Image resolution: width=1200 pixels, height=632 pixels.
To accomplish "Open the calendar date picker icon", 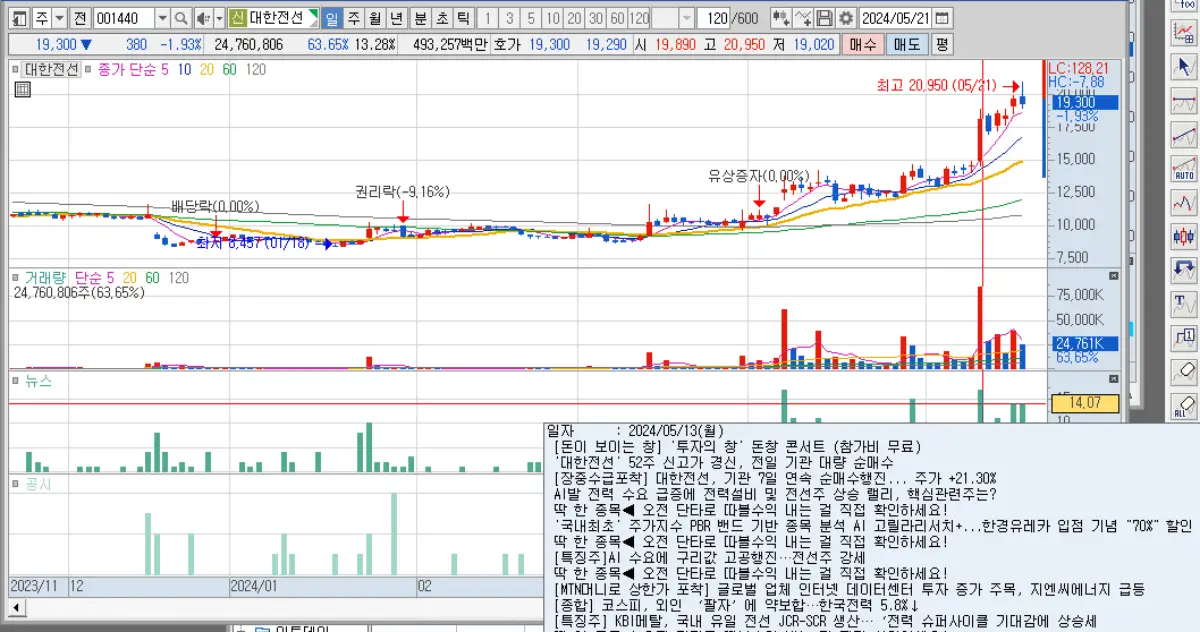I will (942, 19).
